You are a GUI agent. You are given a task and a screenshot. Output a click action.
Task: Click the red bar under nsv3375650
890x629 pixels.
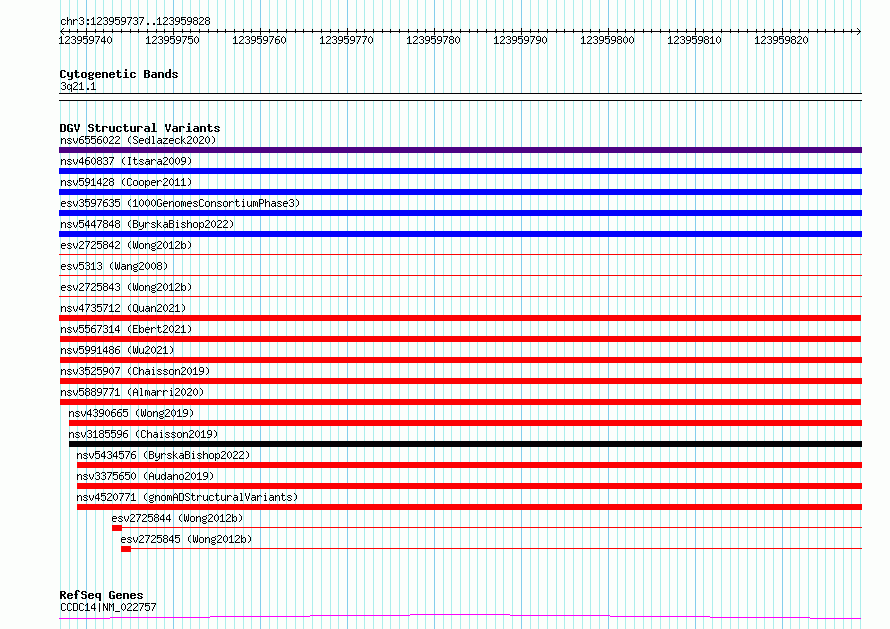tap(469, 486)
